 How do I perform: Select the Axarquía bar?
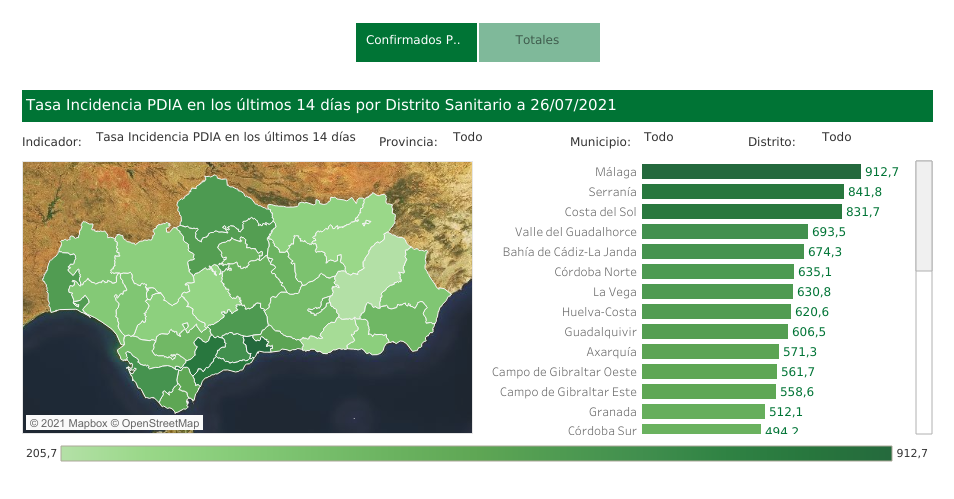pyautogui.click(x=711, y=352)
